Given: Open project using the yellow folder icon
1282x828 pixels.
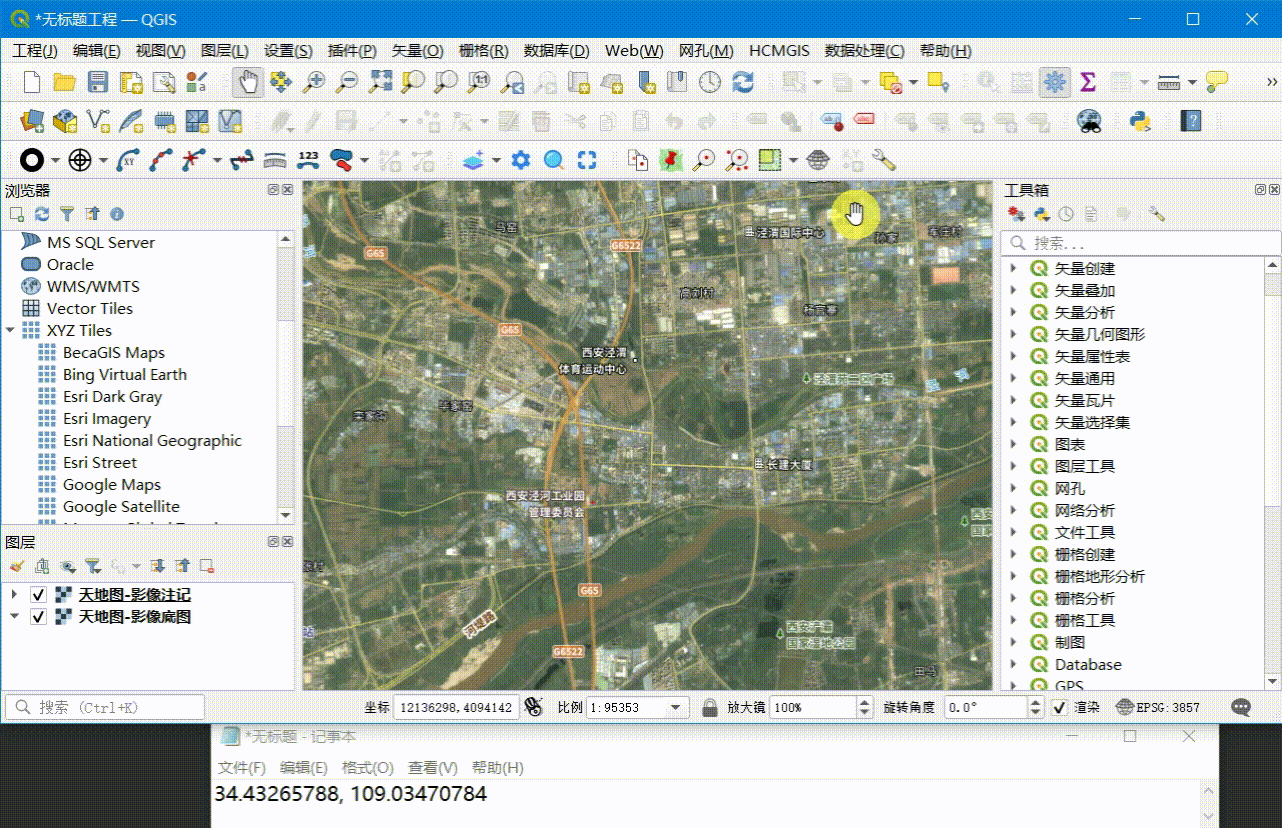Looking at the screenshot, I should coord(65,82).
